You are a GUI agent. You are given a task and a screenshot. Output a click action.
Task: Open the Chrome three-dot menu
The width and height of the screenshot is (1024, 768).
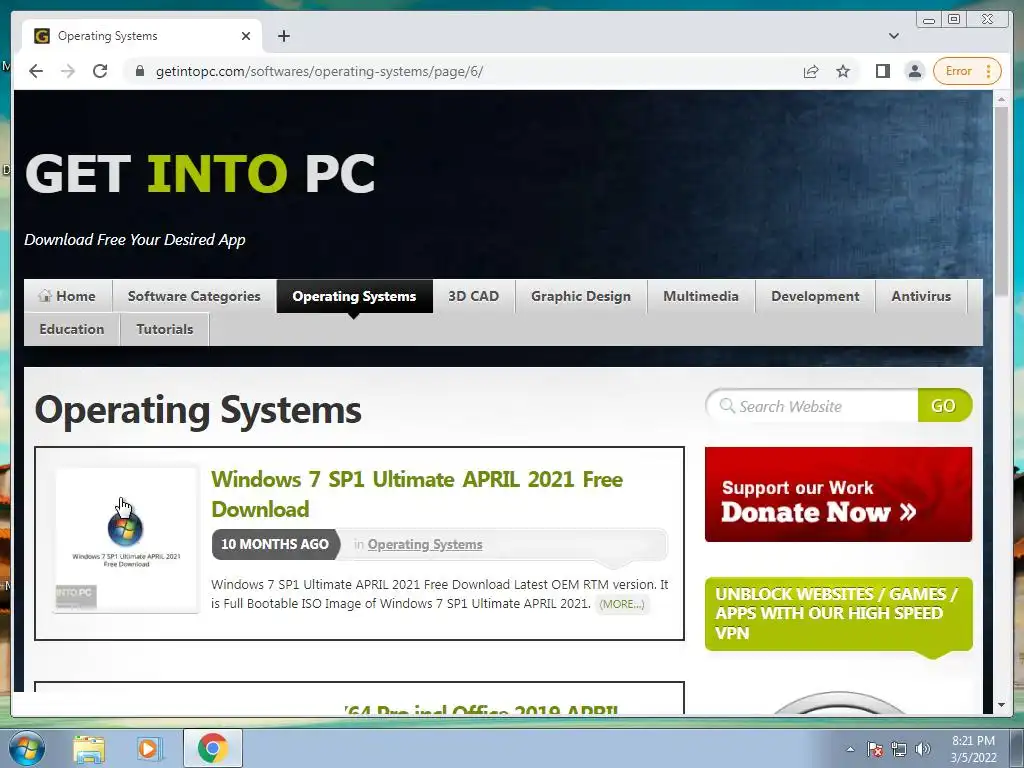click(989, 71)
